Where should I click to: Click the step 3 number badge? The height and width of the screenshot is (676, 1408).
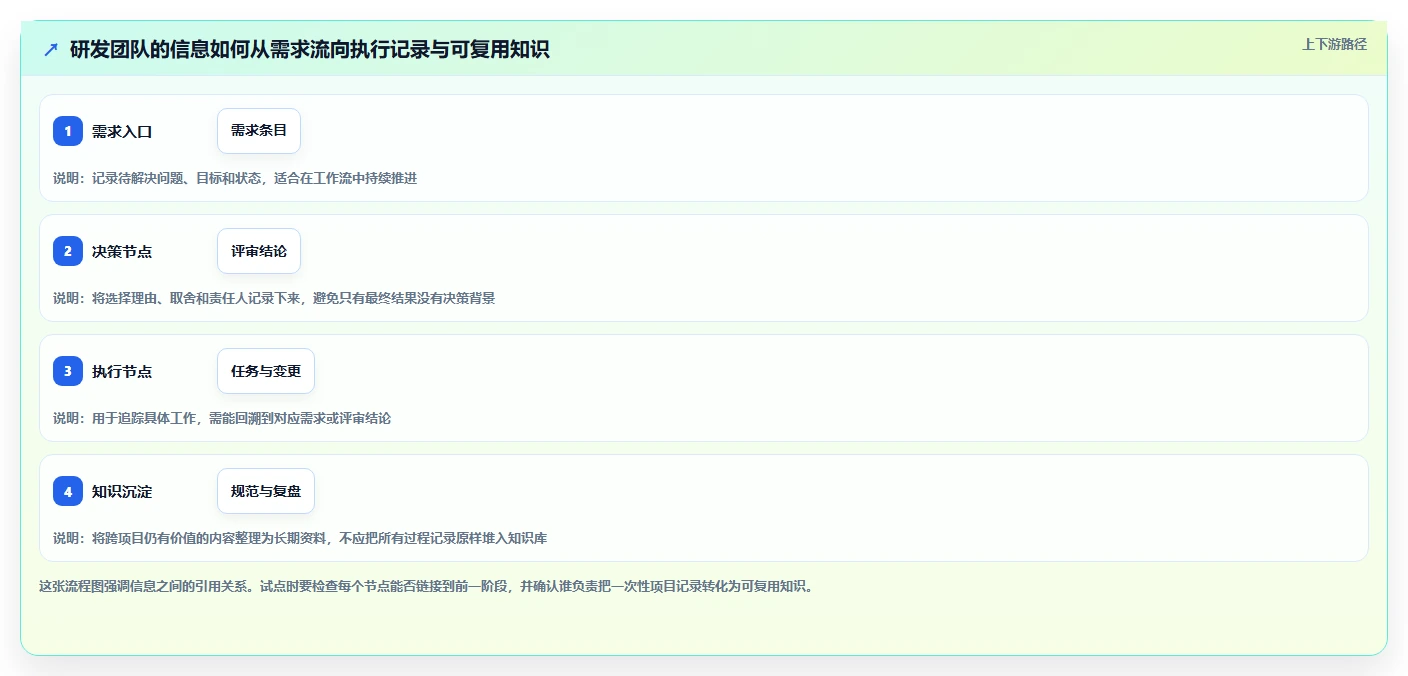click(x=68, y=371)
